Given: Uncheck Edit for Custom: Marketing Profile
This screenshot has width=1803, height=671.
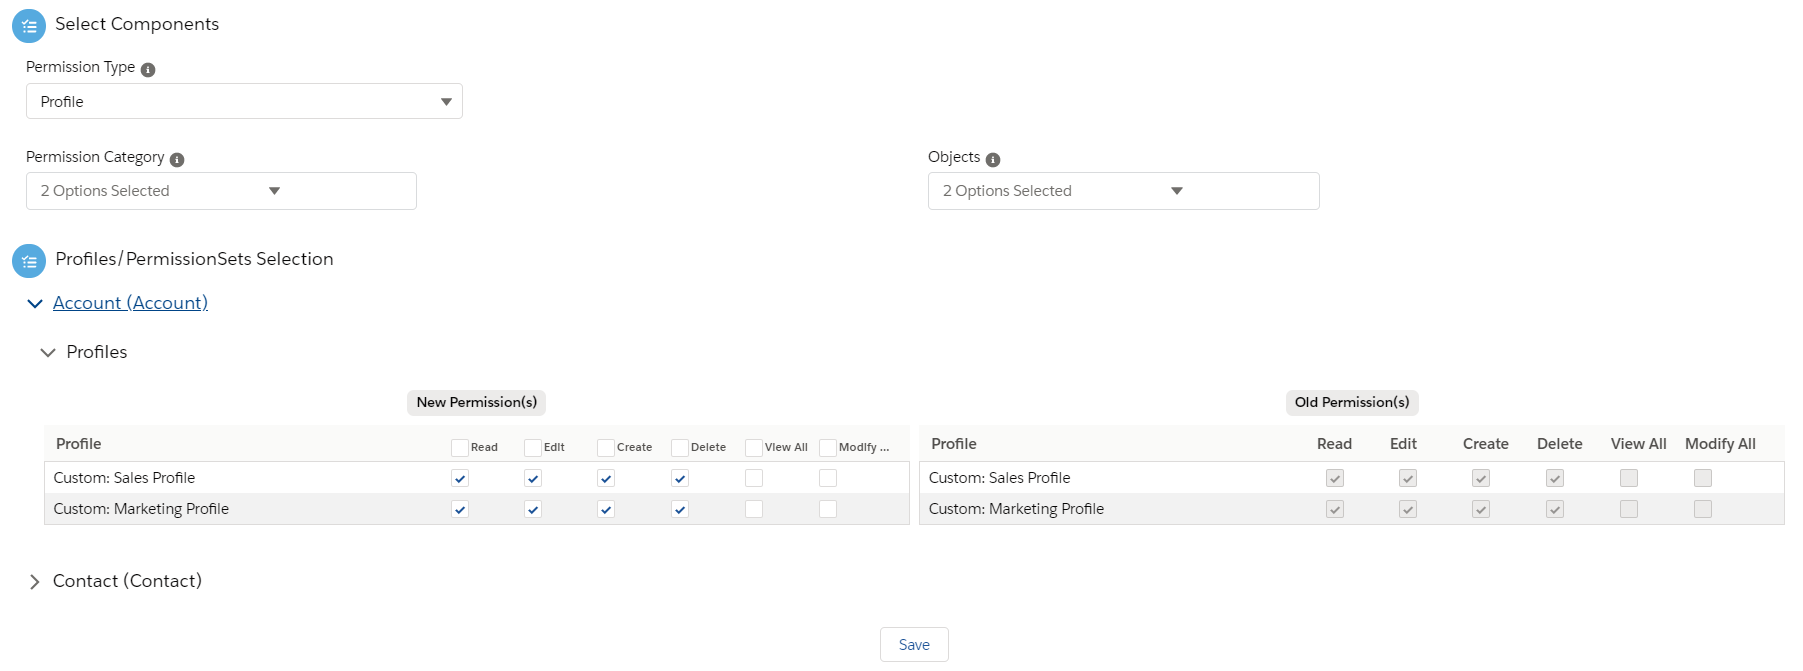Looking at the screenshot, I should click(533, 510).
